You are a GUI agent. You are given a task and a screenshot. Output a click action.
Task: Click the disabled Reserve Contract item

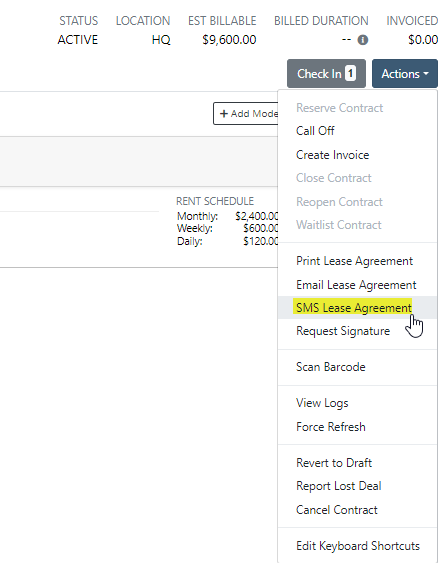pyautogui.click(x=357, y=108)
